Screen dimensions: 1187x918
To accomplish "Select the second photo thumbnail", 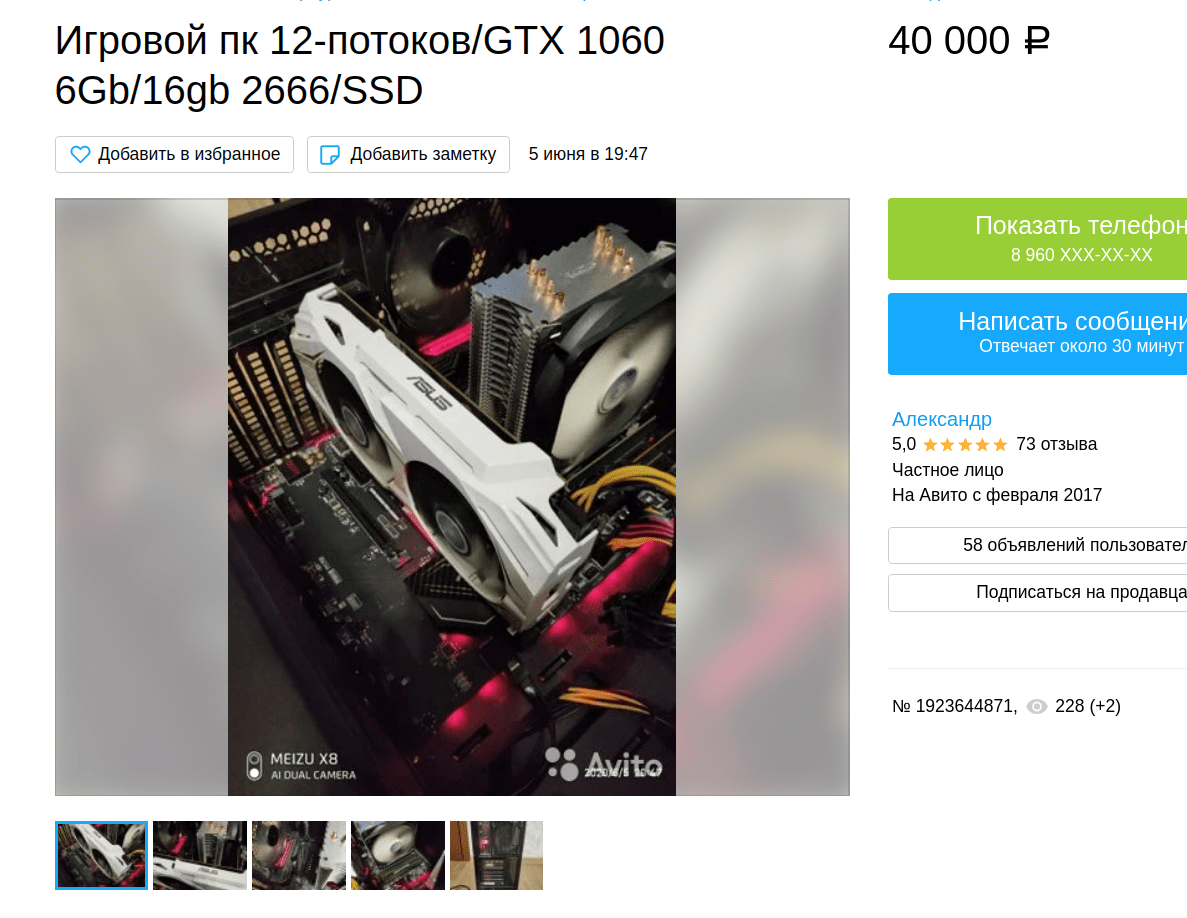I will pos(200,855).
